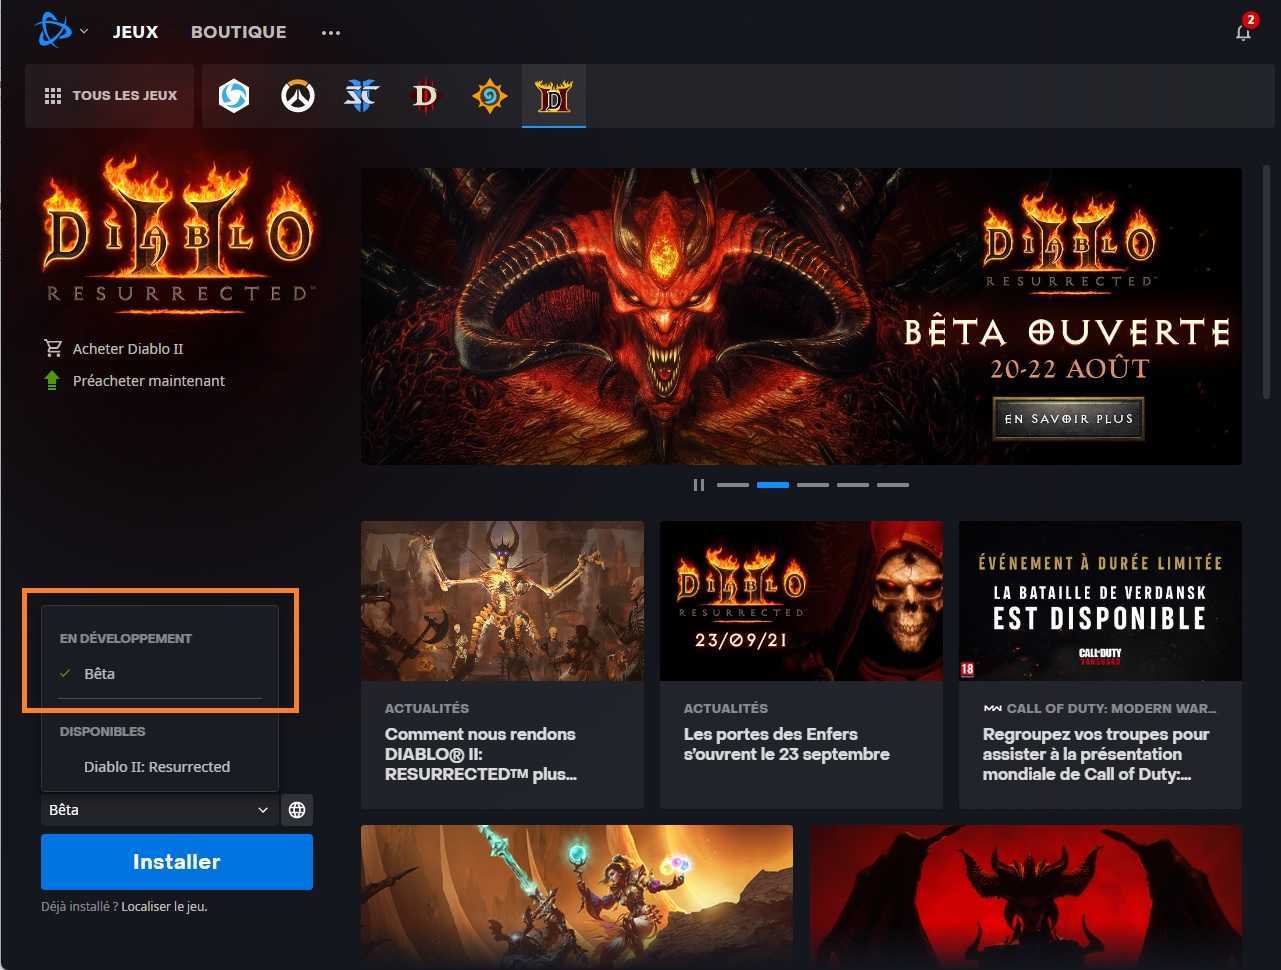Go to fourth carousel slide indicator

853,485
